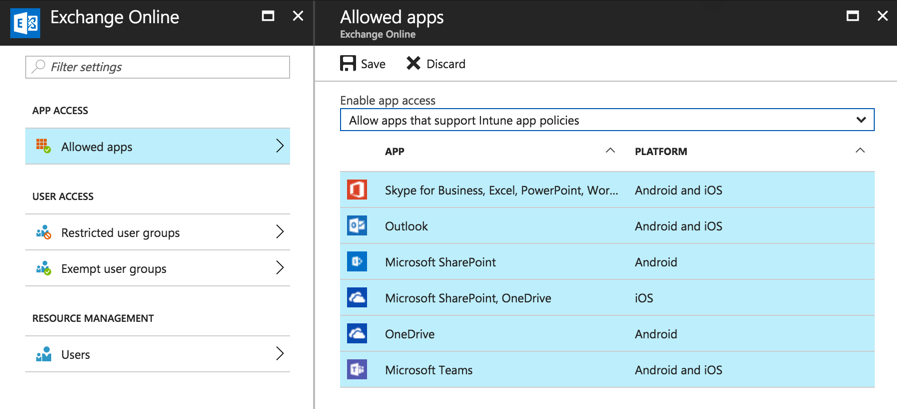Open Allowed apps settings item
This screenshot has height=409, width=897.
click(158, 147)
